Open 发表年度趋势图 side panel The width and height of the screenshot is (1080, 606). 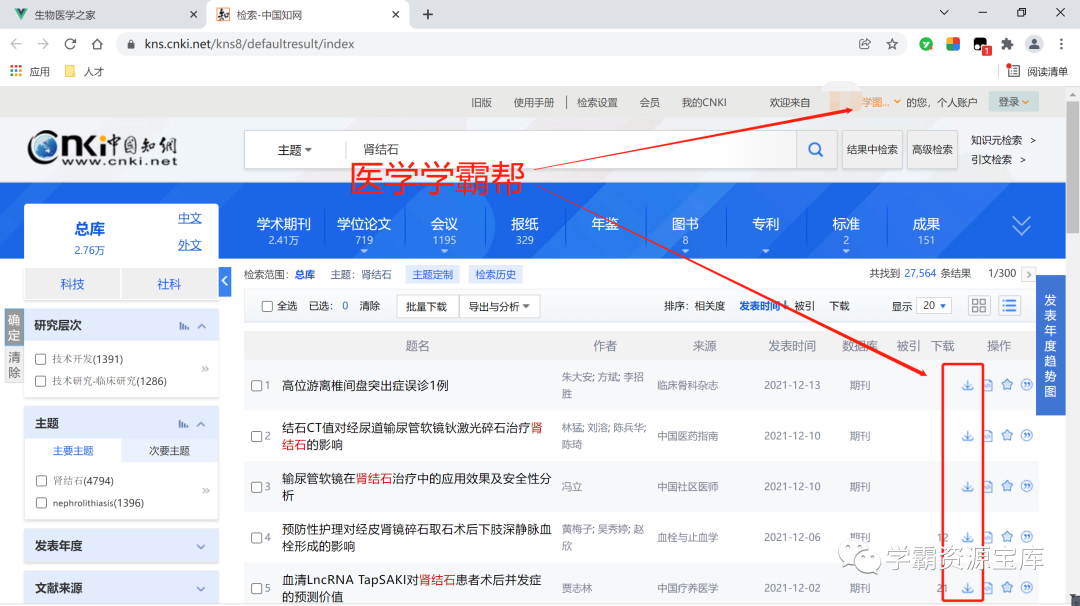coord(1050,345)
